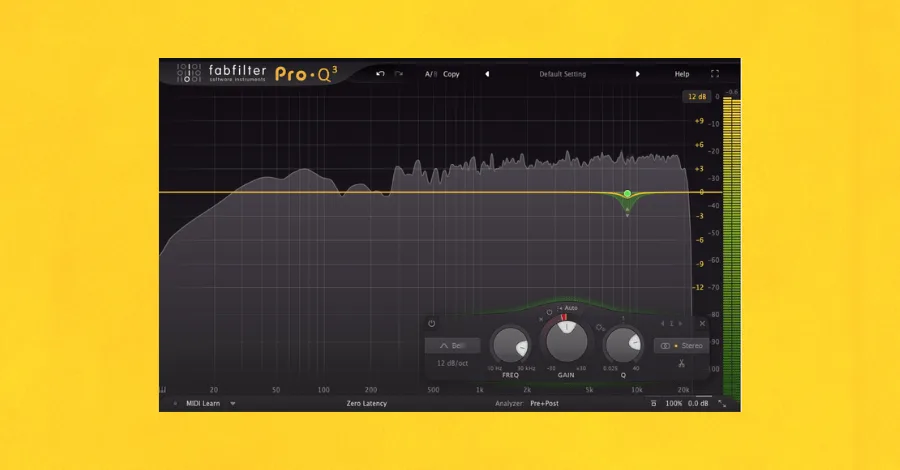Enable full screen mode icon

click(715, 74)
